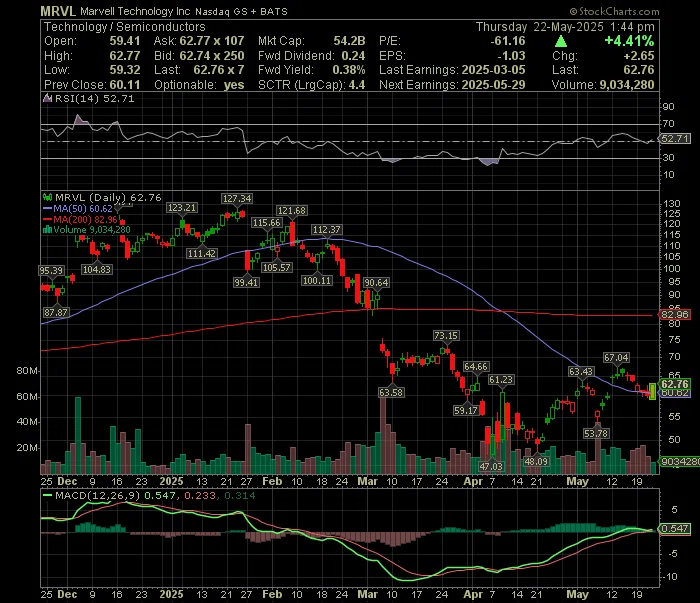
Task: Click the MRVL ticker symbol in the title
Action: click(58, 11)
